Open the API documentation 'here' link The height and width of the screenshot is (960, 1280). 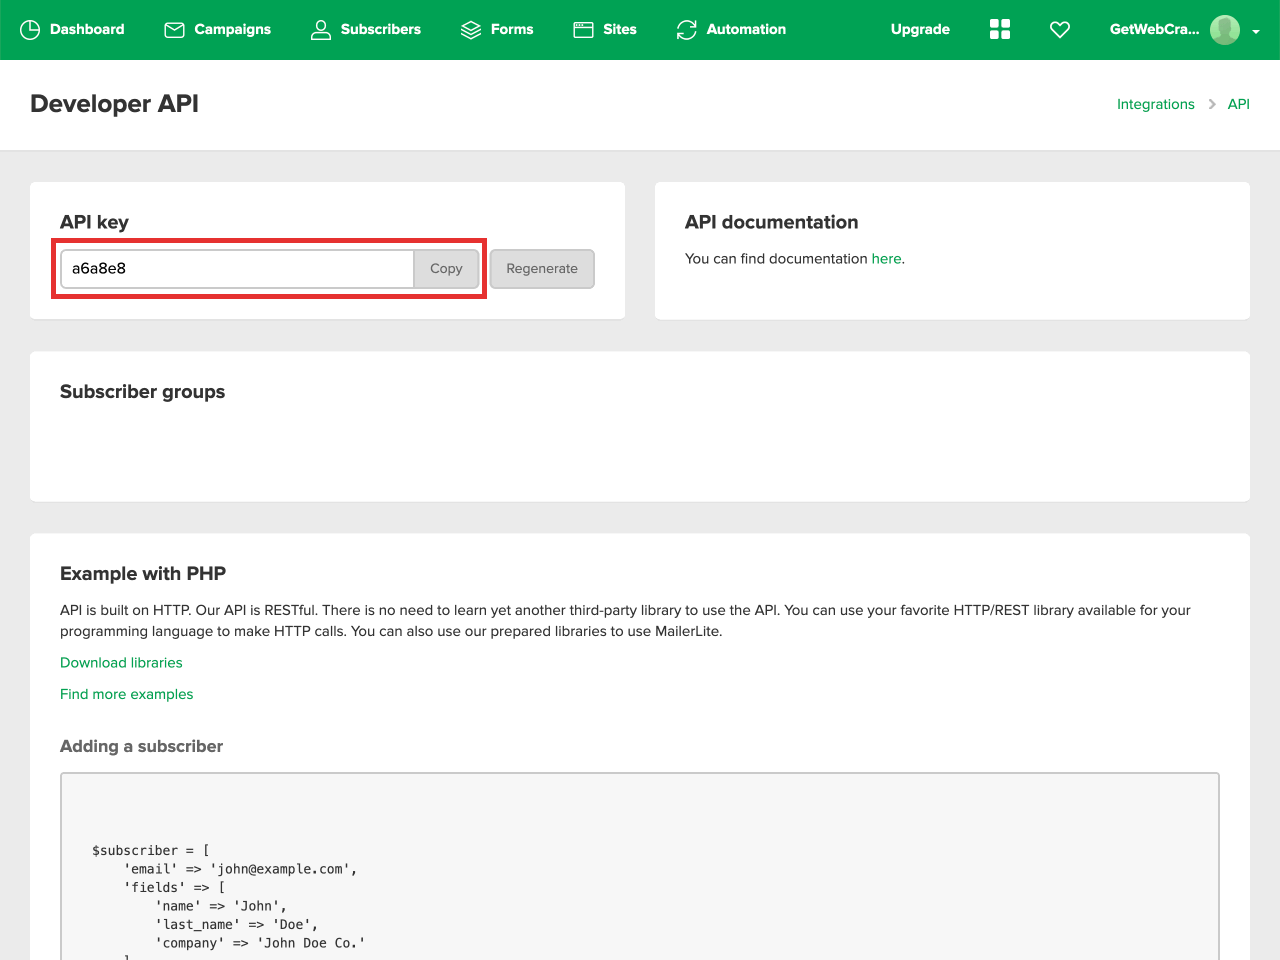point(886,259)
